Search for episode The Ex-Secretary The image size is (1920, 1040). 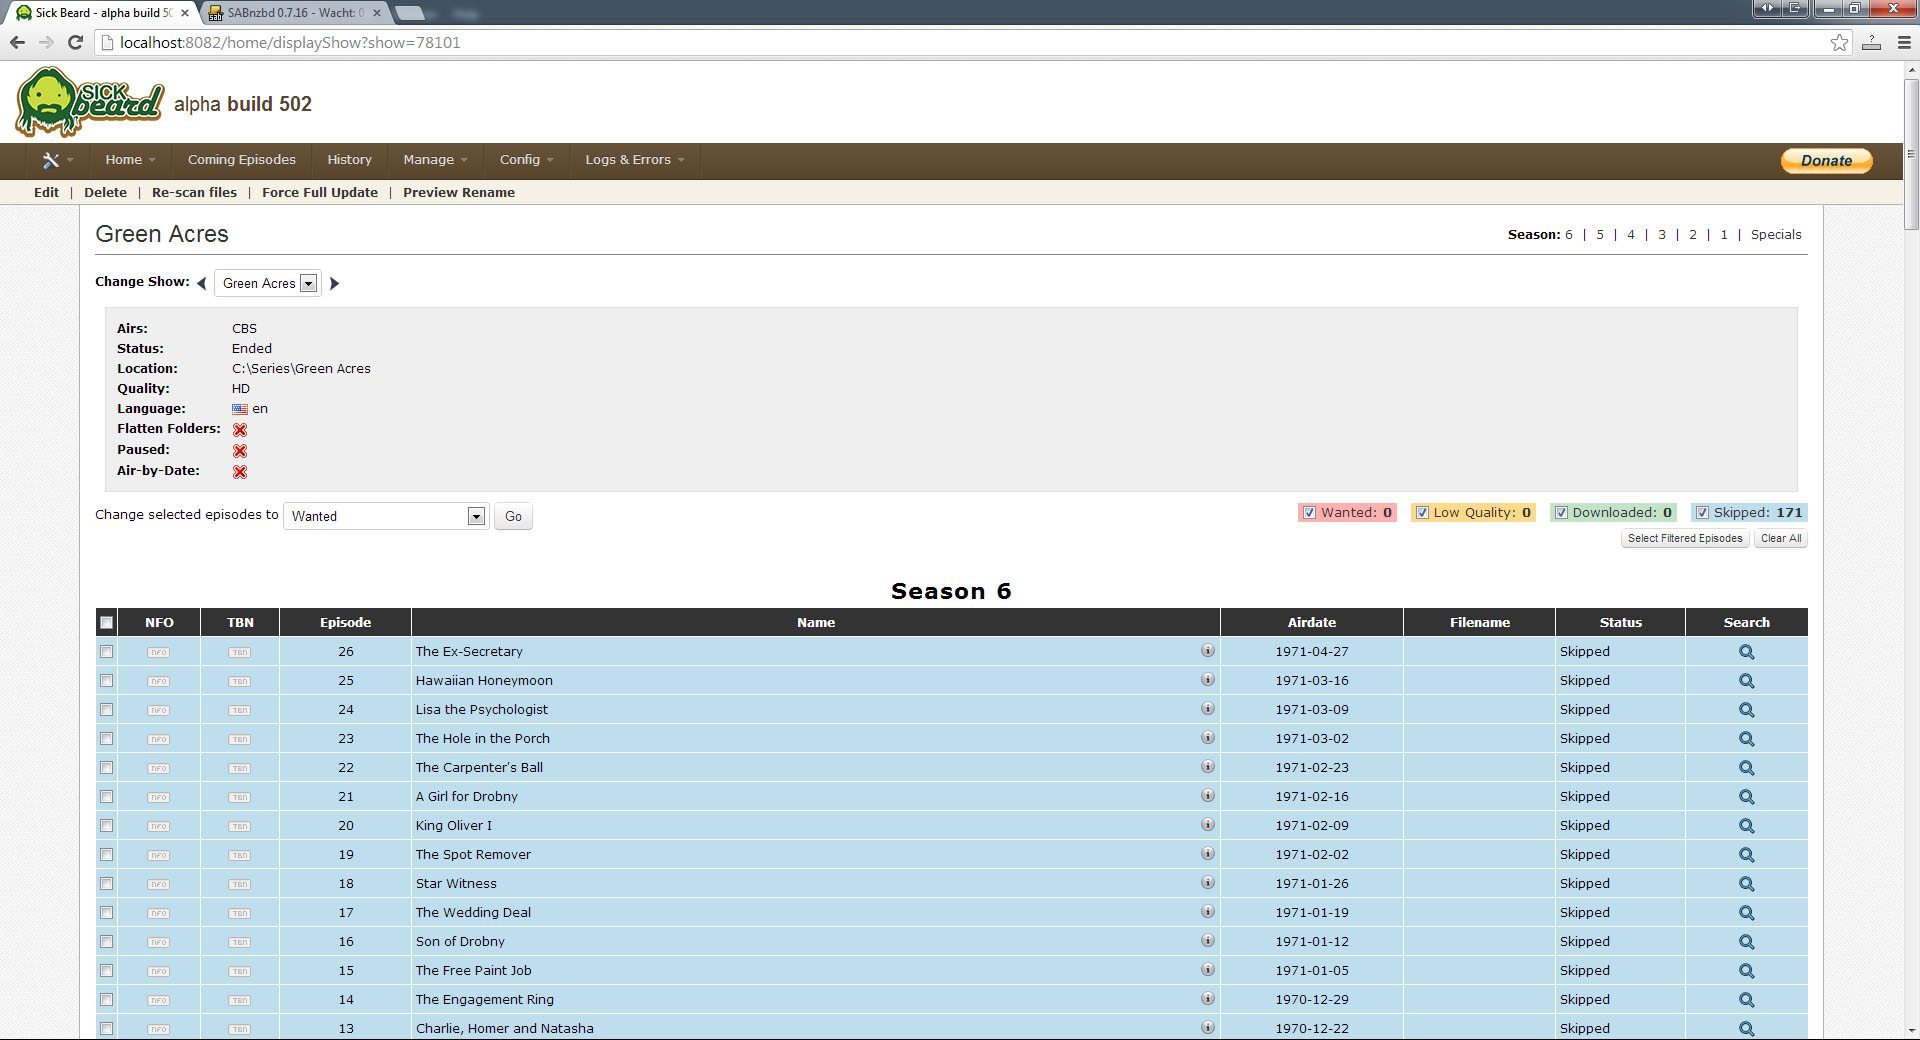pos(1746,652)
